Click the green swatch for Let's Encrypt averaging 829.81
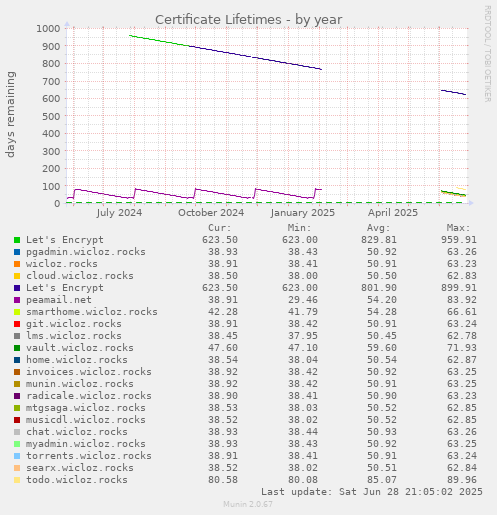 click(17, 240)
